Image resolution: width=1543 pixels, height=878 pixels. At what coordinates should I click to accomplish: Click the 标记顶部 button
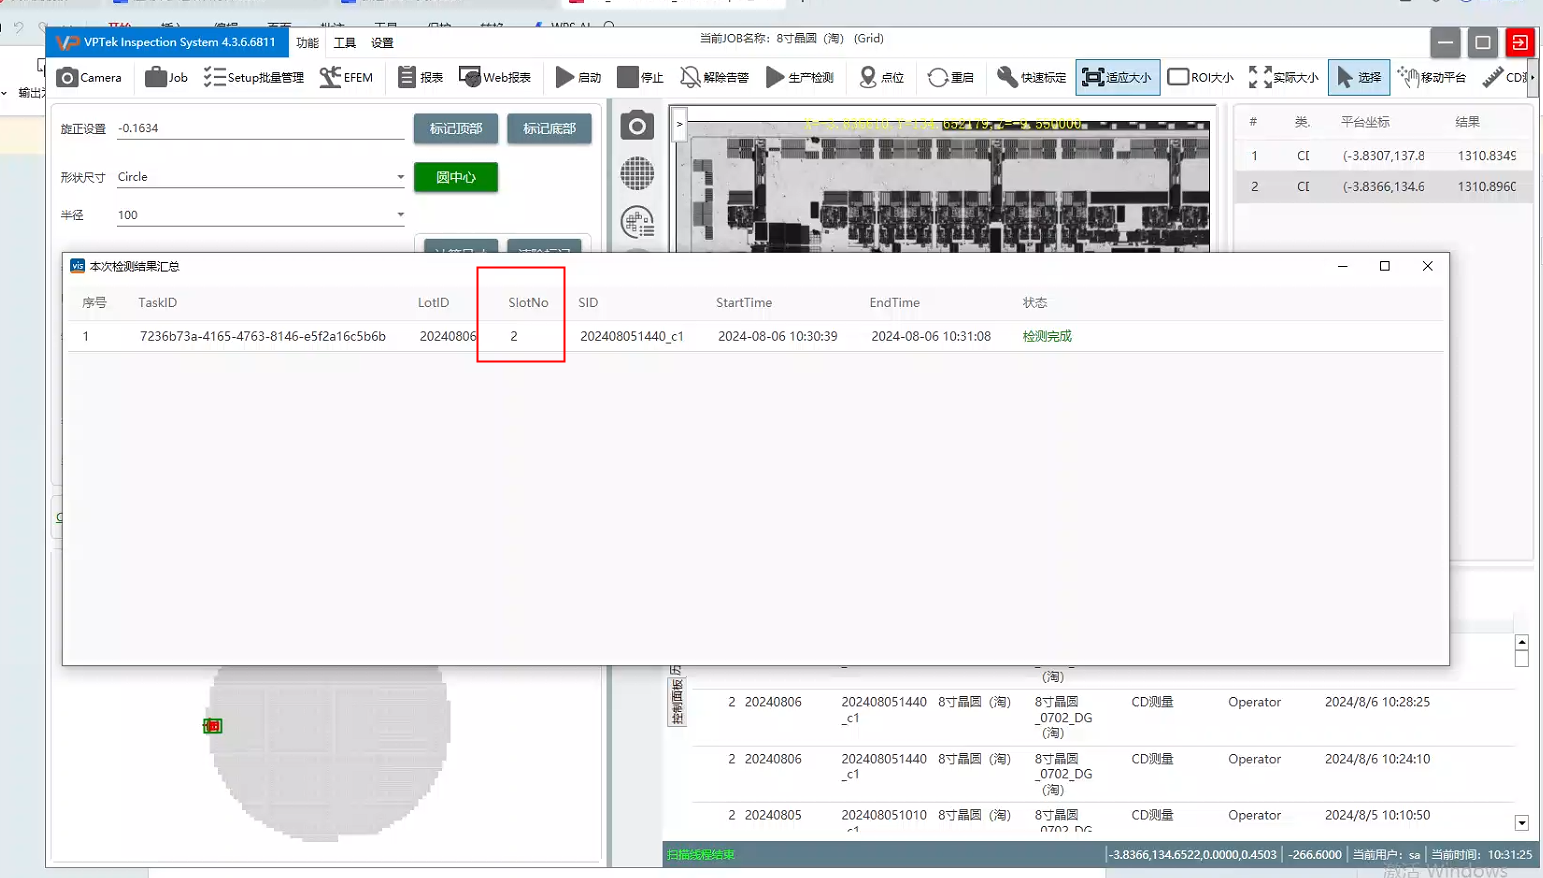pos(456,129)
